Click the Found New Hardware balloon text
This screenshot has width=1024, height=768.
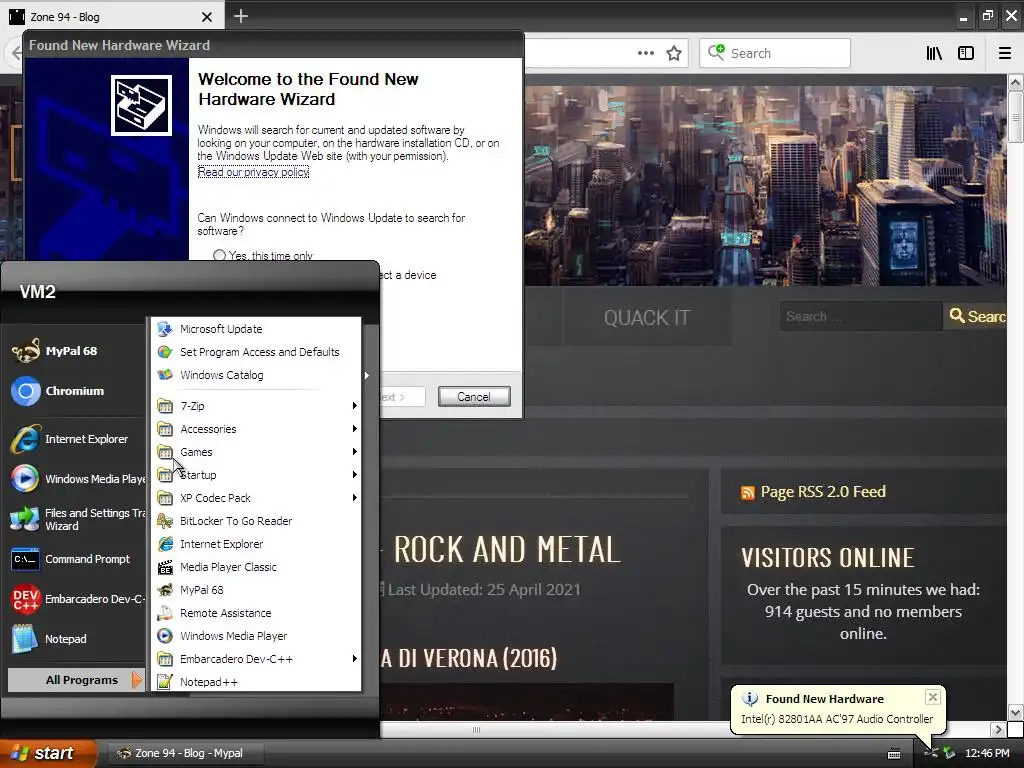tap(837, 719)
